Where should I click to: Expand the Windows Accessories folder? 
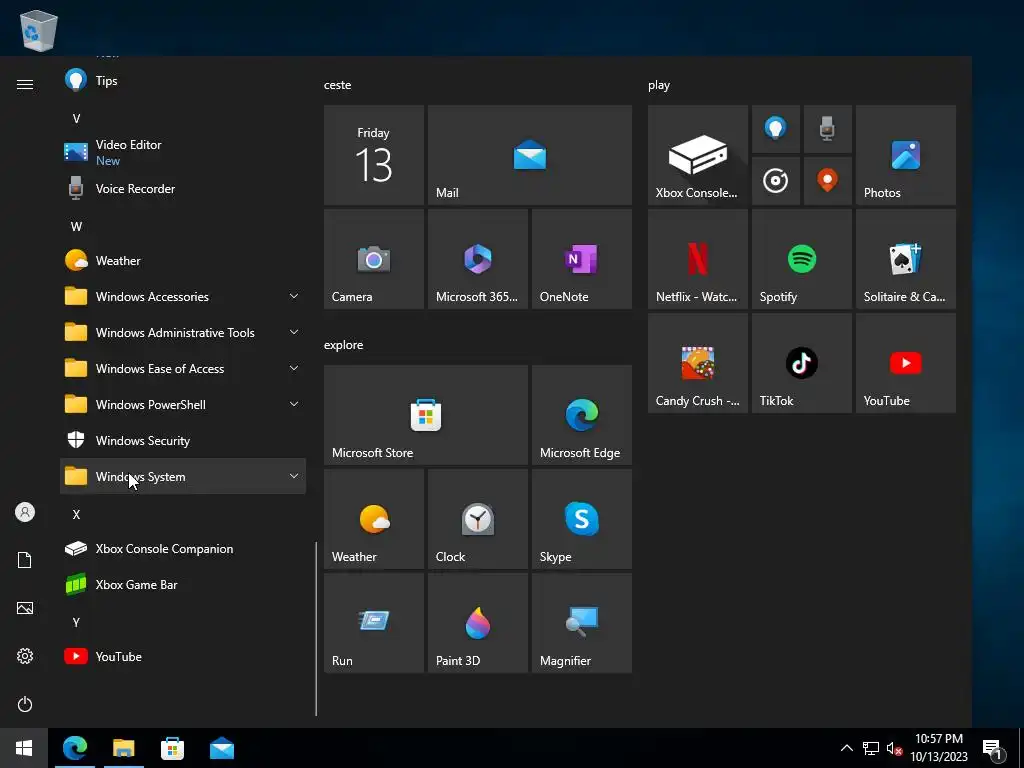(x=183, y=296)
